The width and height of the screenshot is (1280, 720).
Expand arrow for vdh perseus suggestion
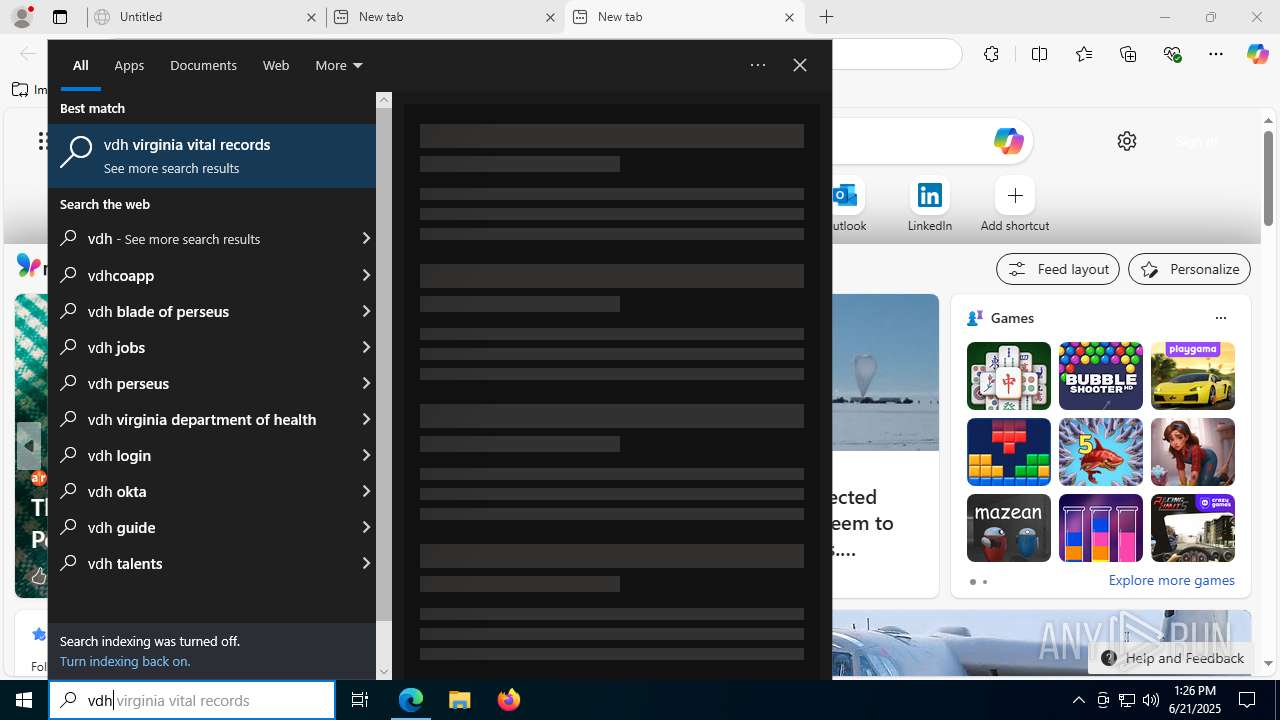coord(366,383)
